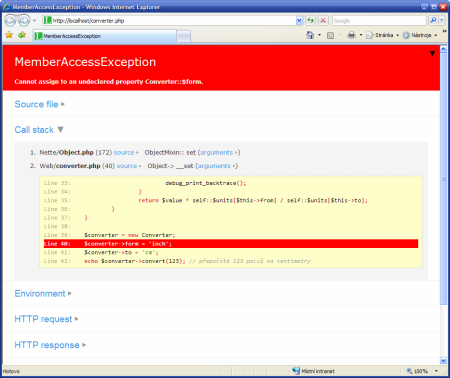Screen dimensions: 450x378
Task: Click the green Refresh page icon
Action: (311, 21)
